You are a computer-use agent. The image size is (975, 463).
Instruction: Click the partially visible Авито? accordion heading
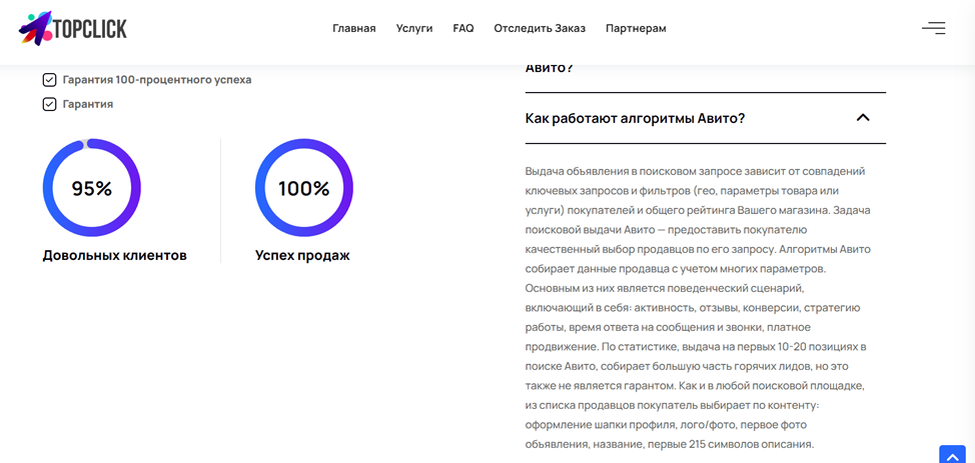(549, 68)
